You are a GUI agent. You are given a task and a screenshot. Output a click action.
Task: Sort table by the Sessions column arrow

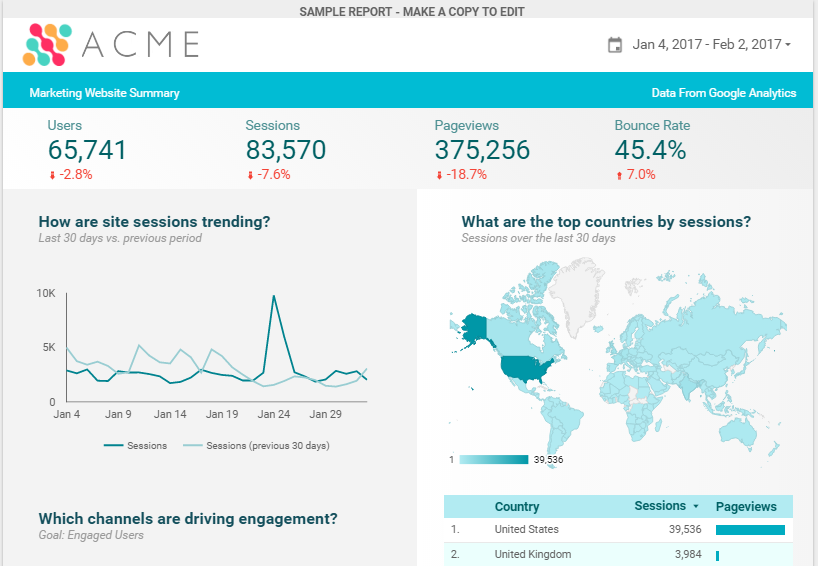(x=696, y=507)
